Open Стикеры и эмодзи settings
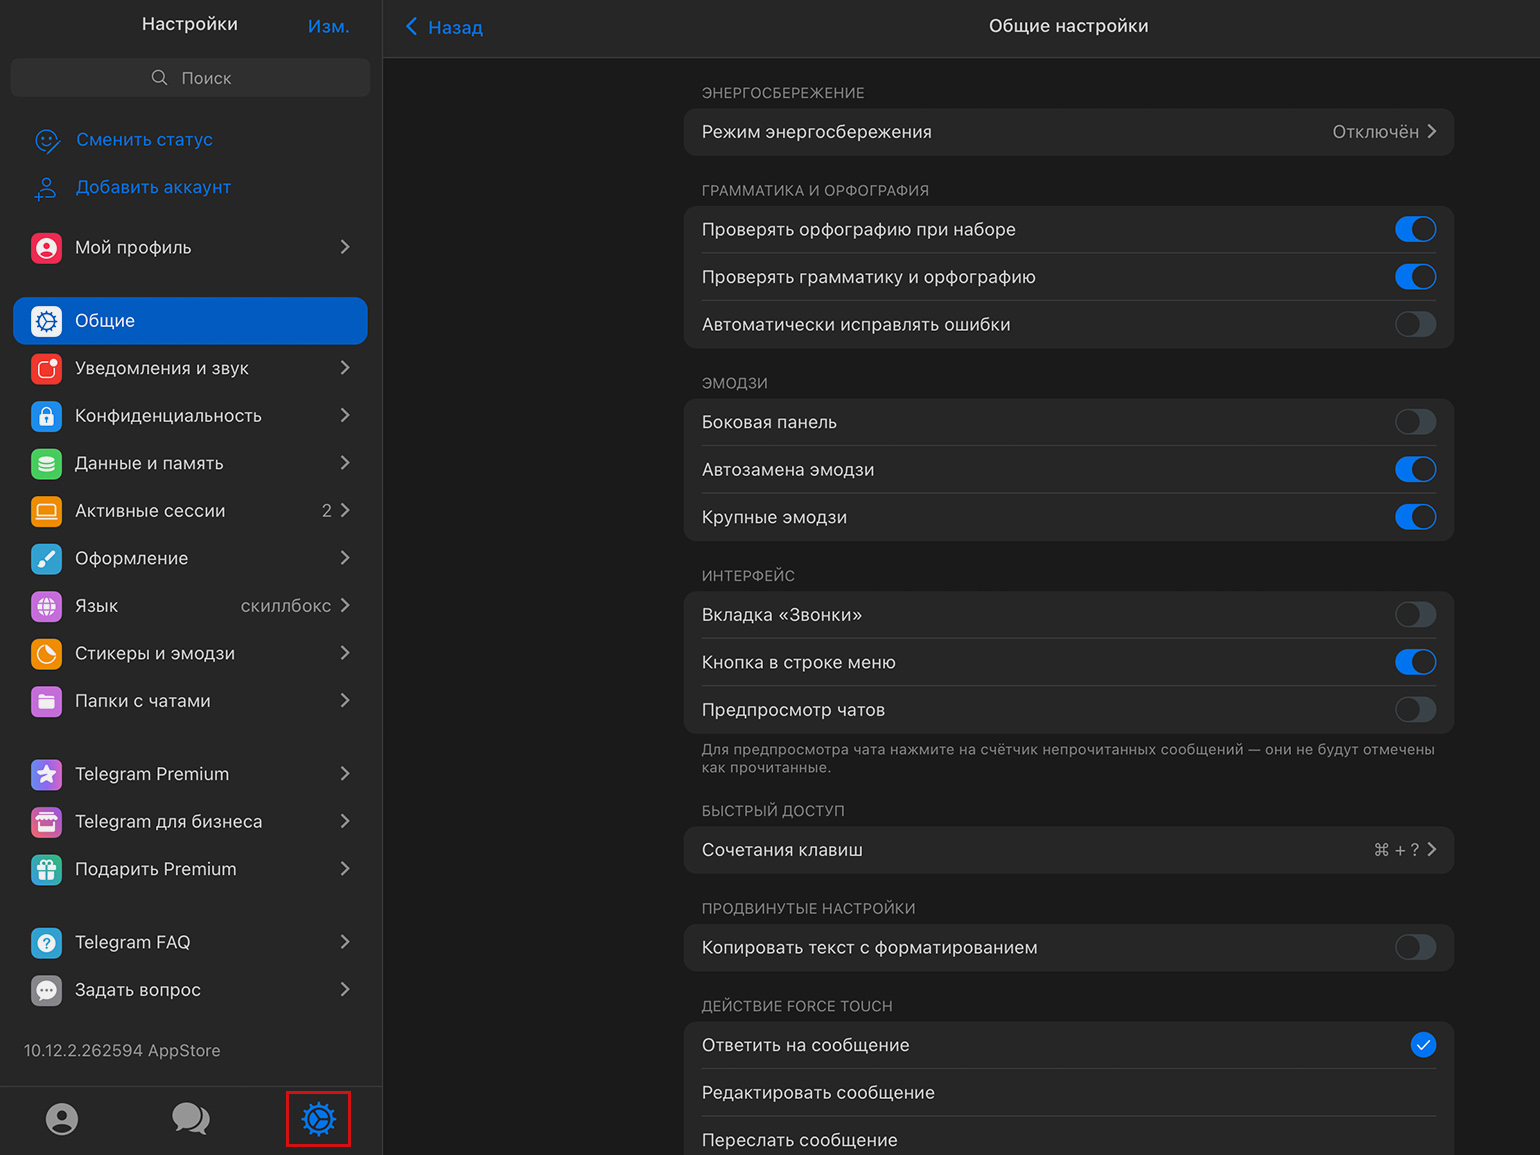The image size is (1540, 1155). 190,654
